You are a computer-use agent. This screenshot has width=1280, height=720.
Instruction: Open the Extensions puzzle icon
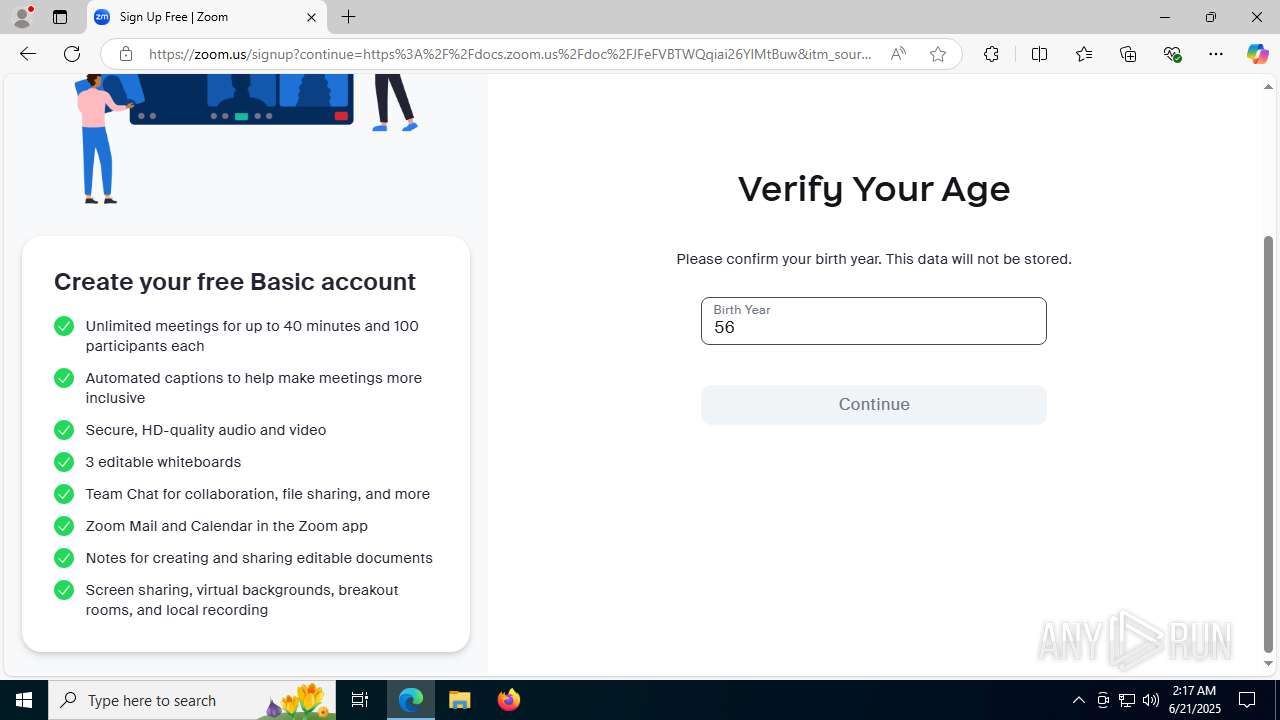(991, 54)
